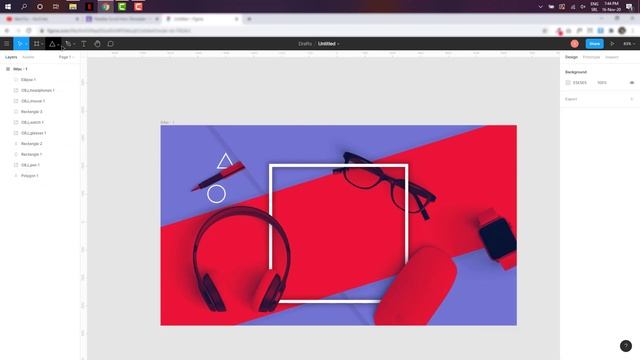Select the Polygon shape tool icon
Image resolution: width=640 pixels, height=360 pixels.
[52, 44]
